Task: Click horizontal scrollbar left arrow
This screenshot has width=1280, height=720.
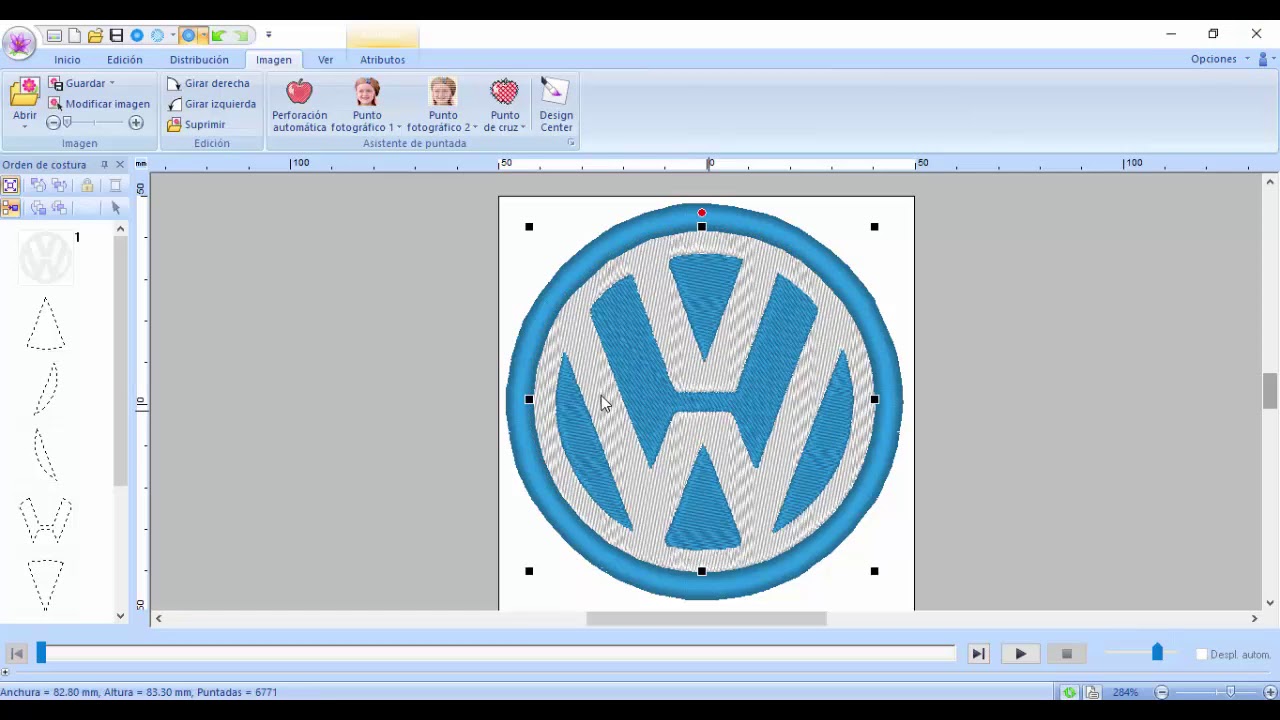Action: click(x=158, y=619)
